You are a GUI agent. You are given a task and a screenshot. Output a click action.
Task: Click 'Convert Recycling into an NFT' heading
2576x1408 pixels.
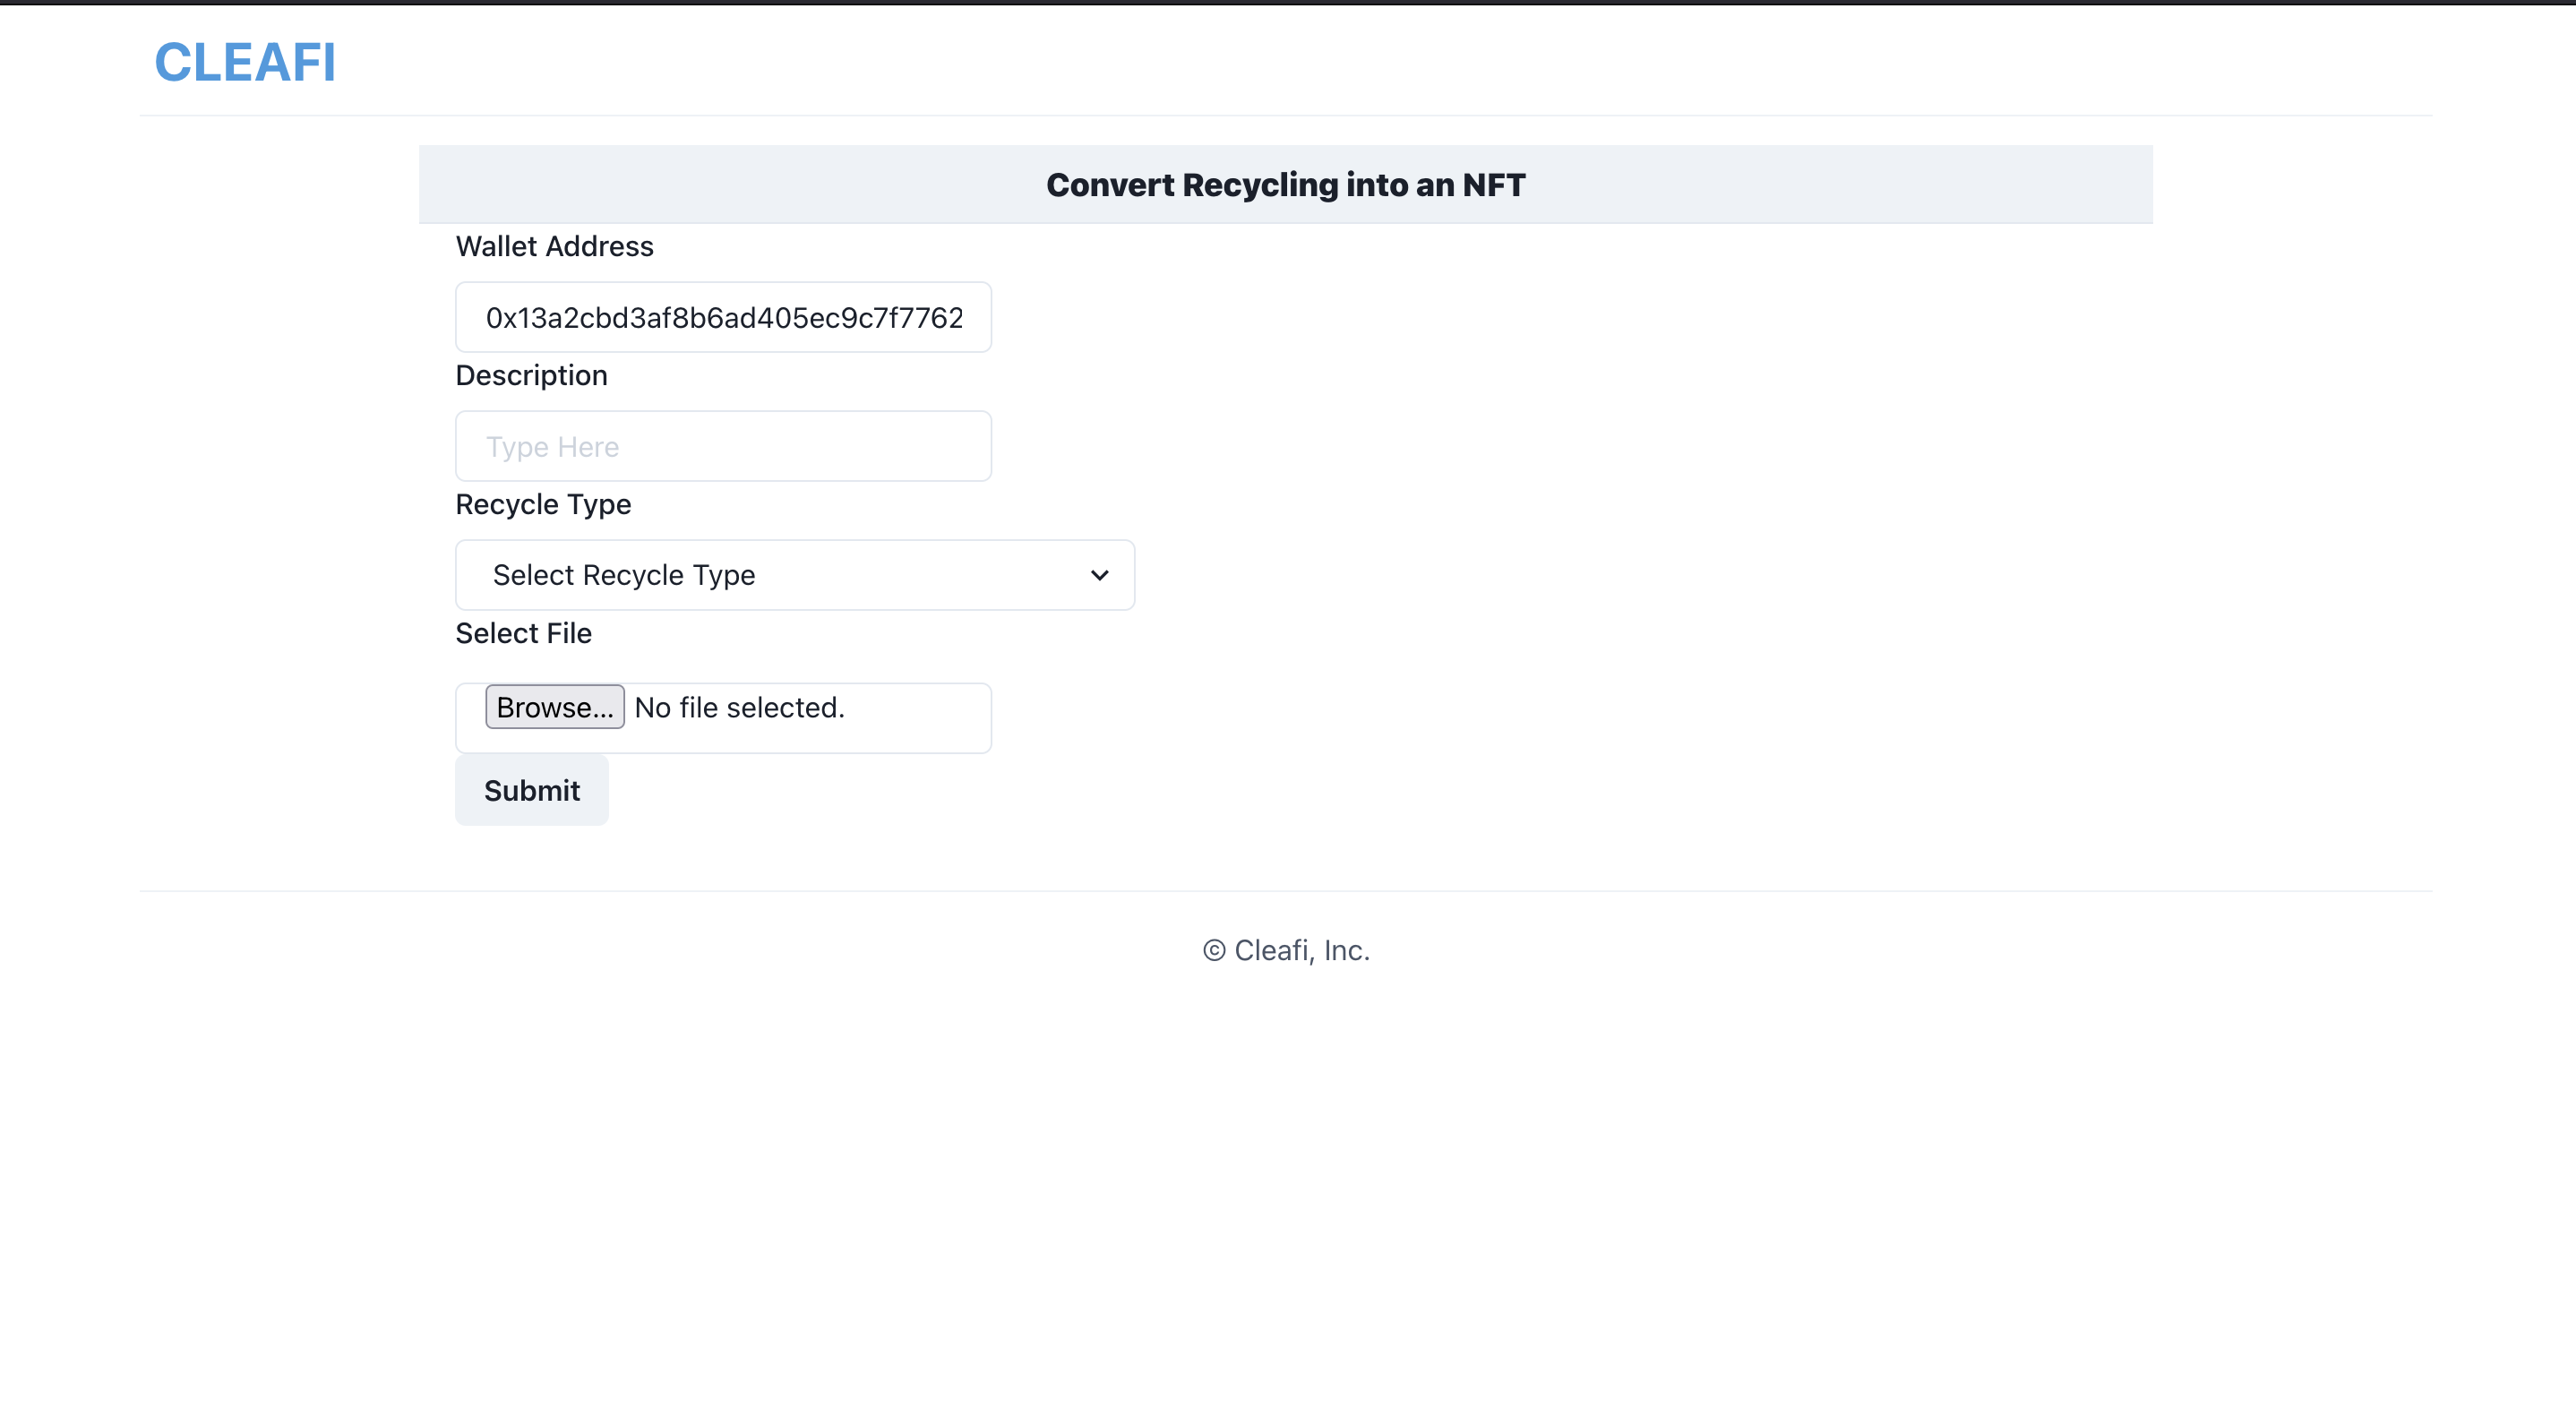(x=1285, y=185)
